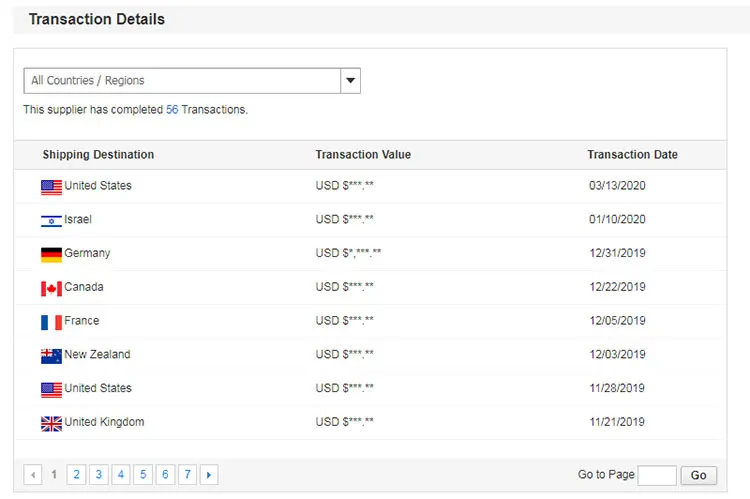This screenshot has height=499, width=750.
Task: Select page 4 in pagination
Action: point(120,475)
